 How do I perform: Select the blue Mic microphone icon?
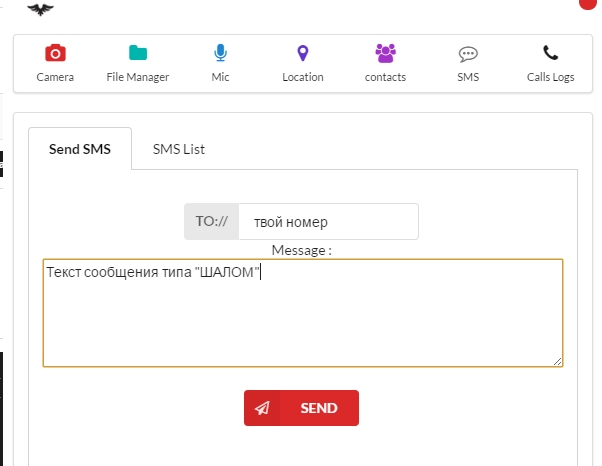tap(220, 54)
